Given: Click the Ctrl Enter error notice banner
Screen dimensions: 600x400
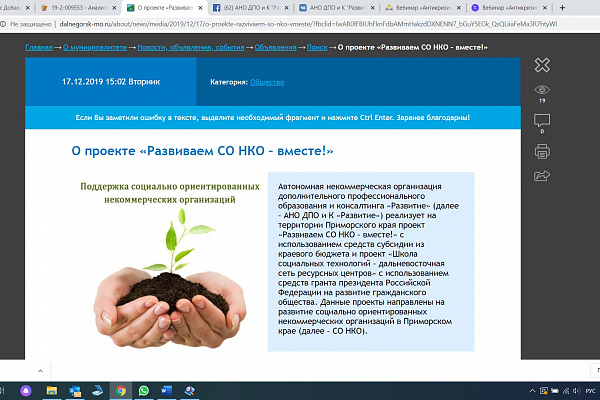Looking at the screenshot, I should tap(273, 118).
